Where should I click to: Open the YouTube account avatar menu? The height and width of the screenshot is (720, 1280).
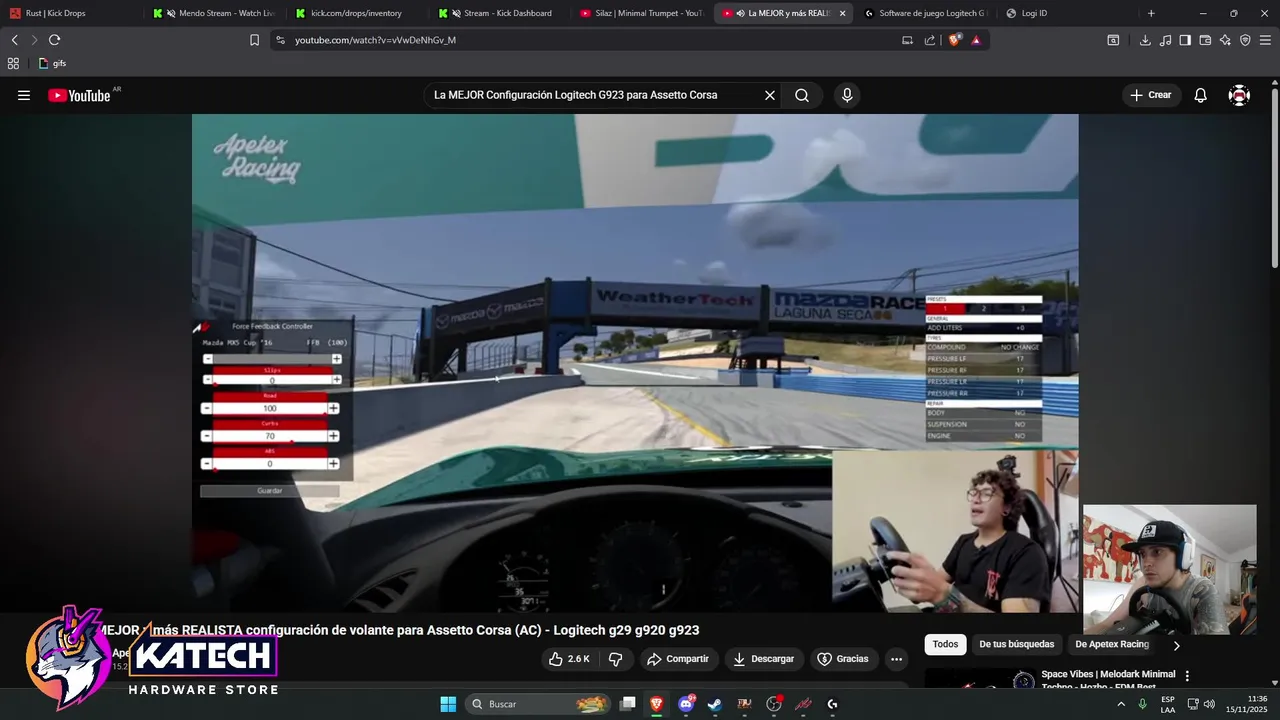click(1239, 95)
